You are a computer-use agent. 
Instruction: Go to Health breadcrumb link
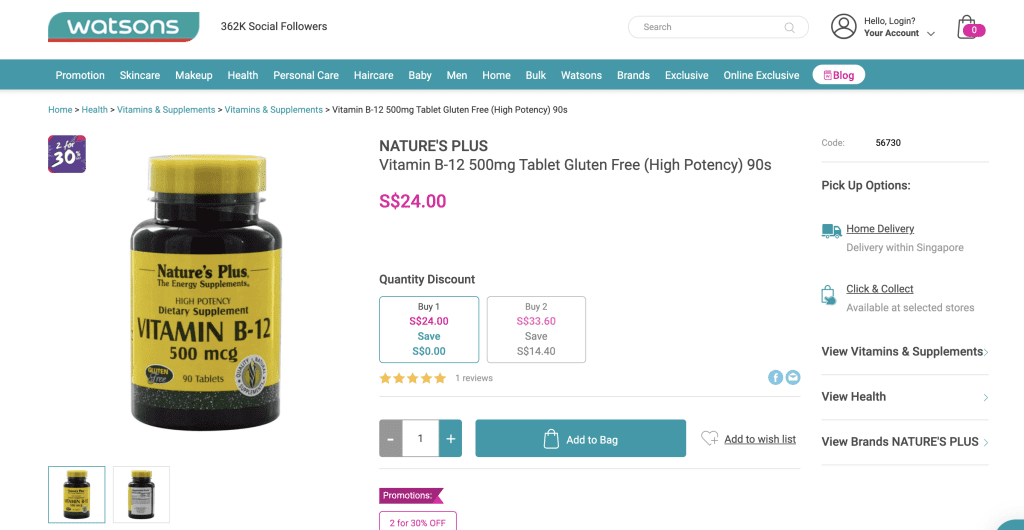(x=95, y=110)
